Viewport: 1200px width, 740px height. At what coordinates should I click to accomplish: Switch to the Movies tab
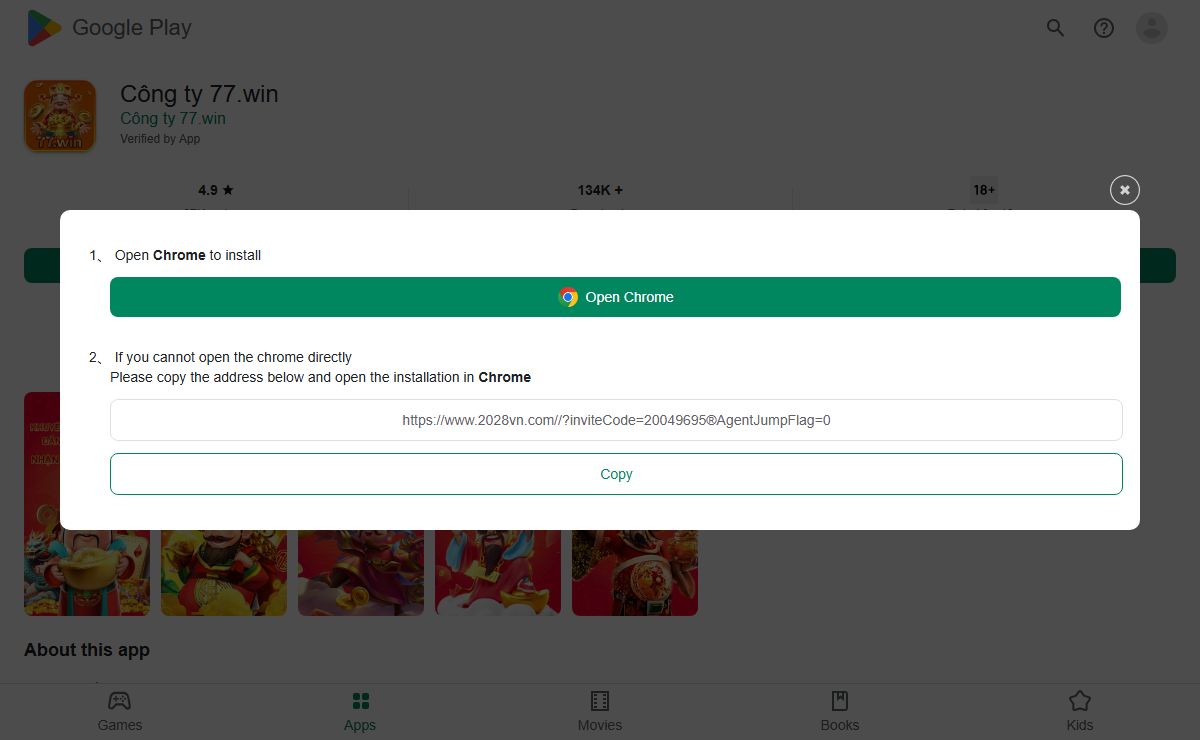pyautogui.click(x=600, y=711)
